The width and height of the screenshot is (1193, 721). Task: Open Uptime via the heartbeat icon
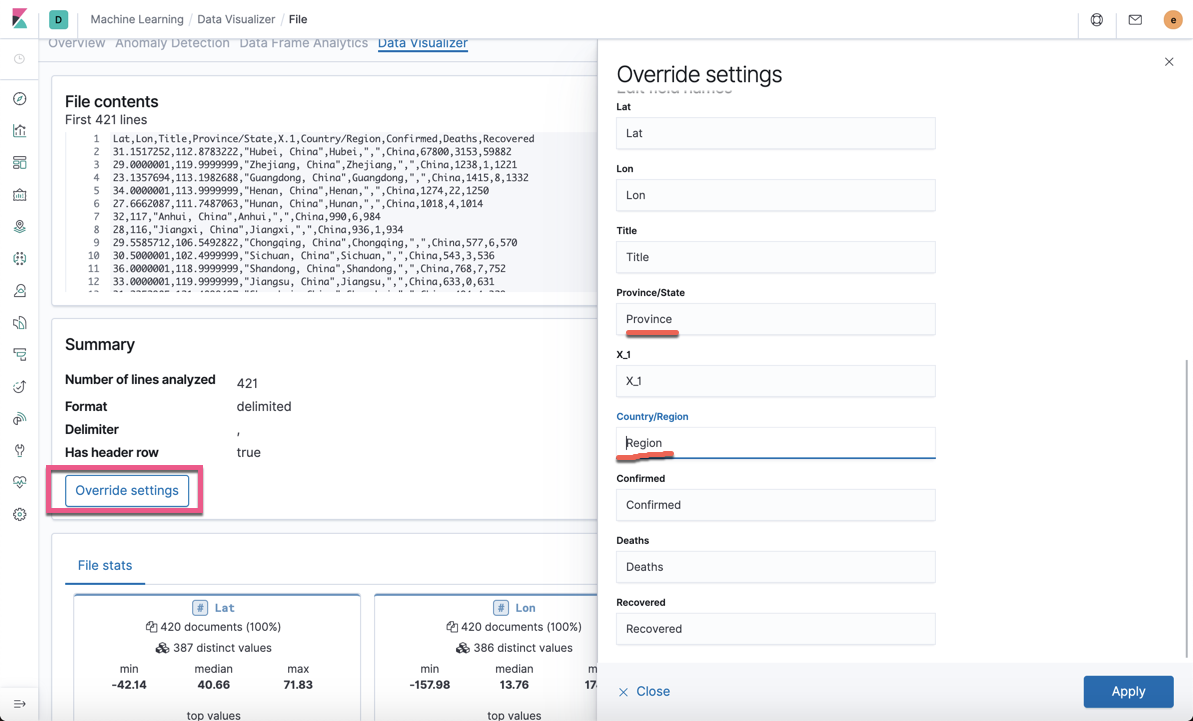coord(21,483)
